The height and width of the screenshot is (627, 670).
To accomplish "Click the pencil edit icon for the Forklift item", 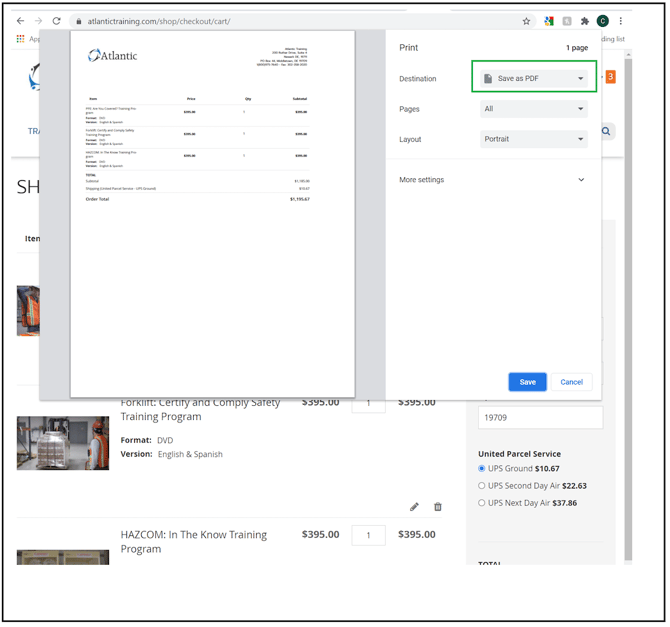I will [x=415, y=507].
